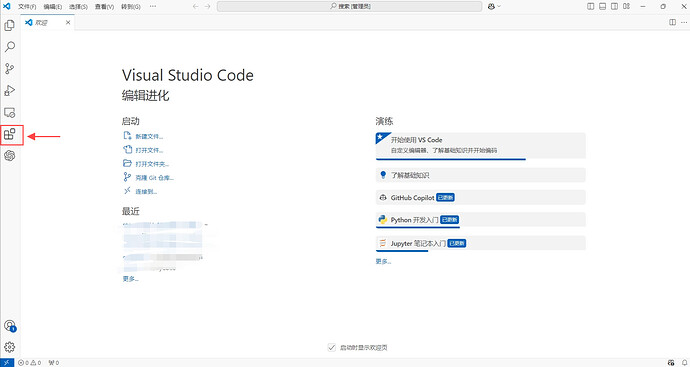Image resolution: width=690 pixels, height=367 pixels.
Task: Open more actions for editor group
Action: (x=683, y=22)
